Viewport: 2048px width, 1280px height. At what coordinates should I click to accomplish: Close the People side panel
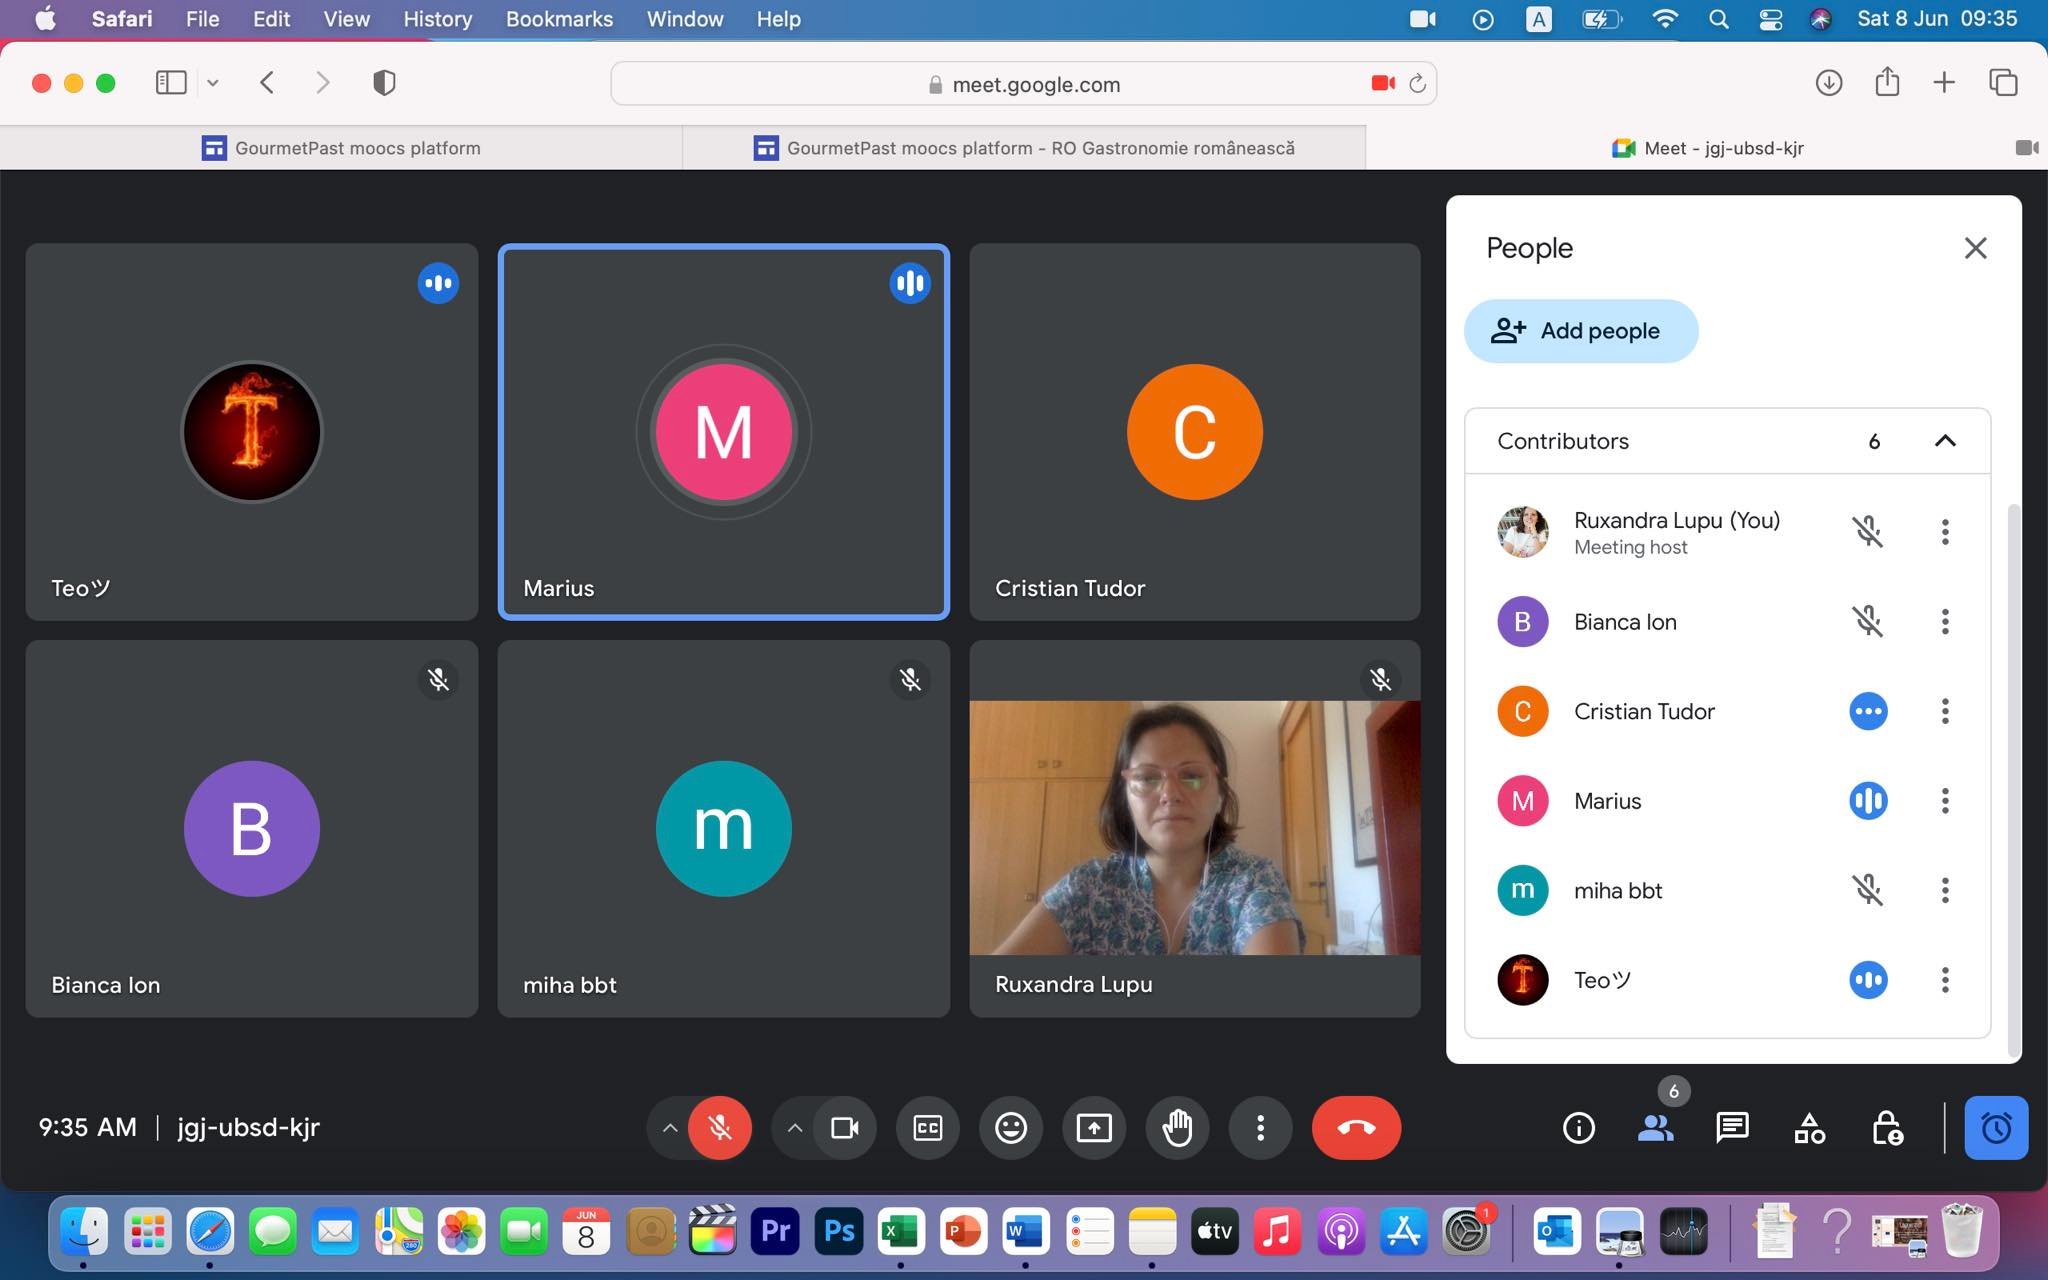(1974, 248)
